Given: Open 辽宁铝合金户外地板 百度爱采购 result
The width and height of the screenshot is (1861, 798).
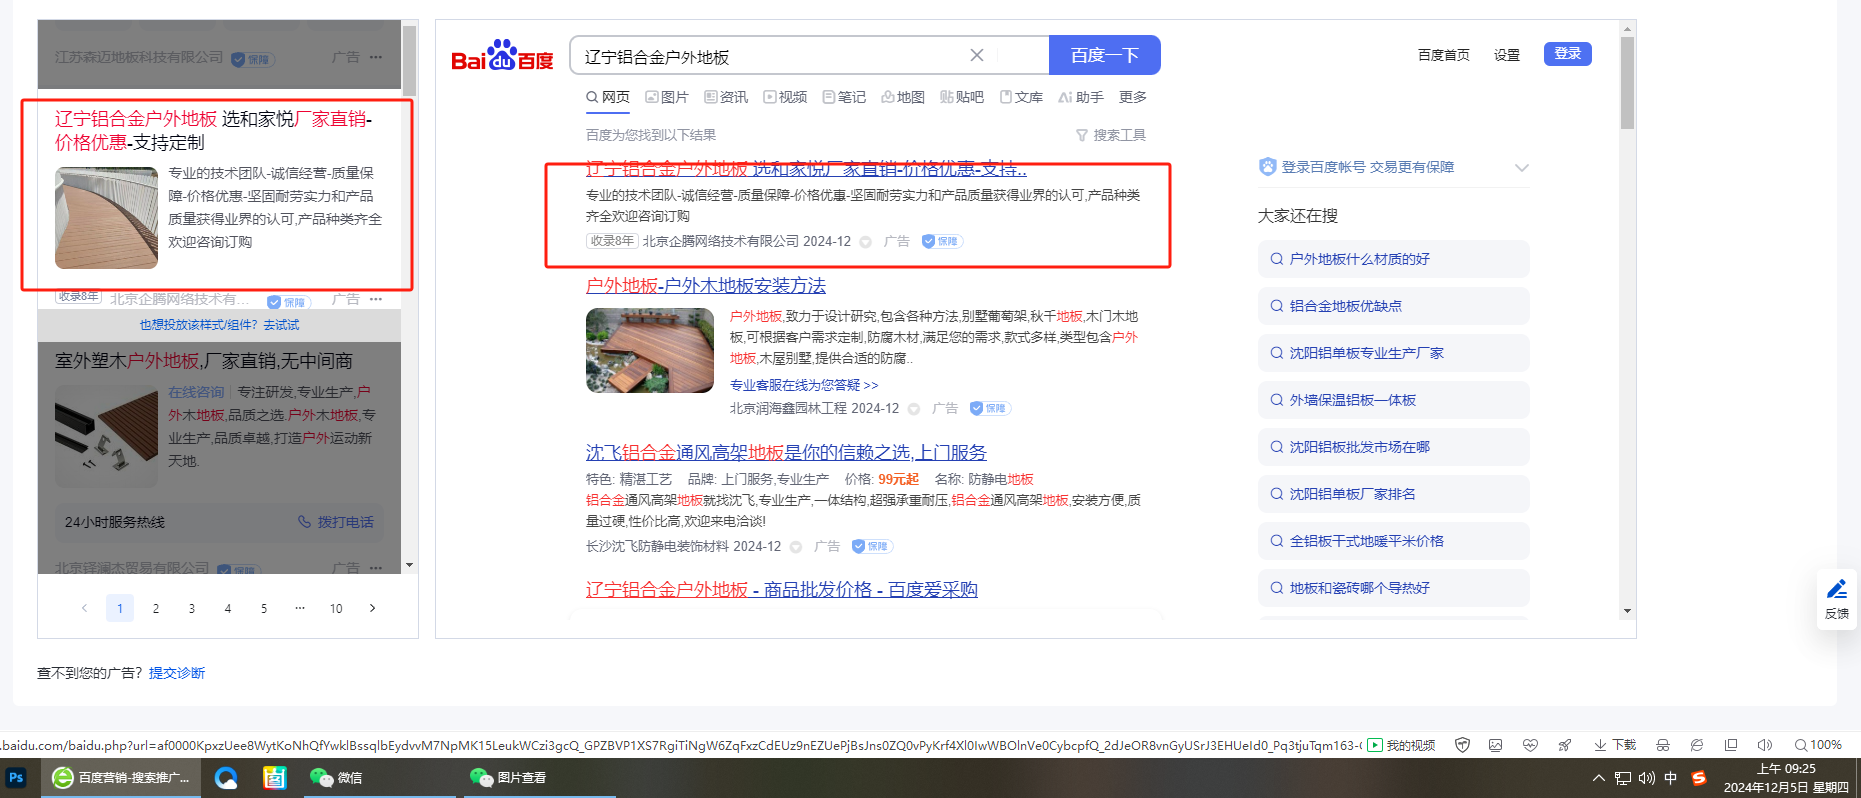Looking at the screenshot, I should (782, 590).
